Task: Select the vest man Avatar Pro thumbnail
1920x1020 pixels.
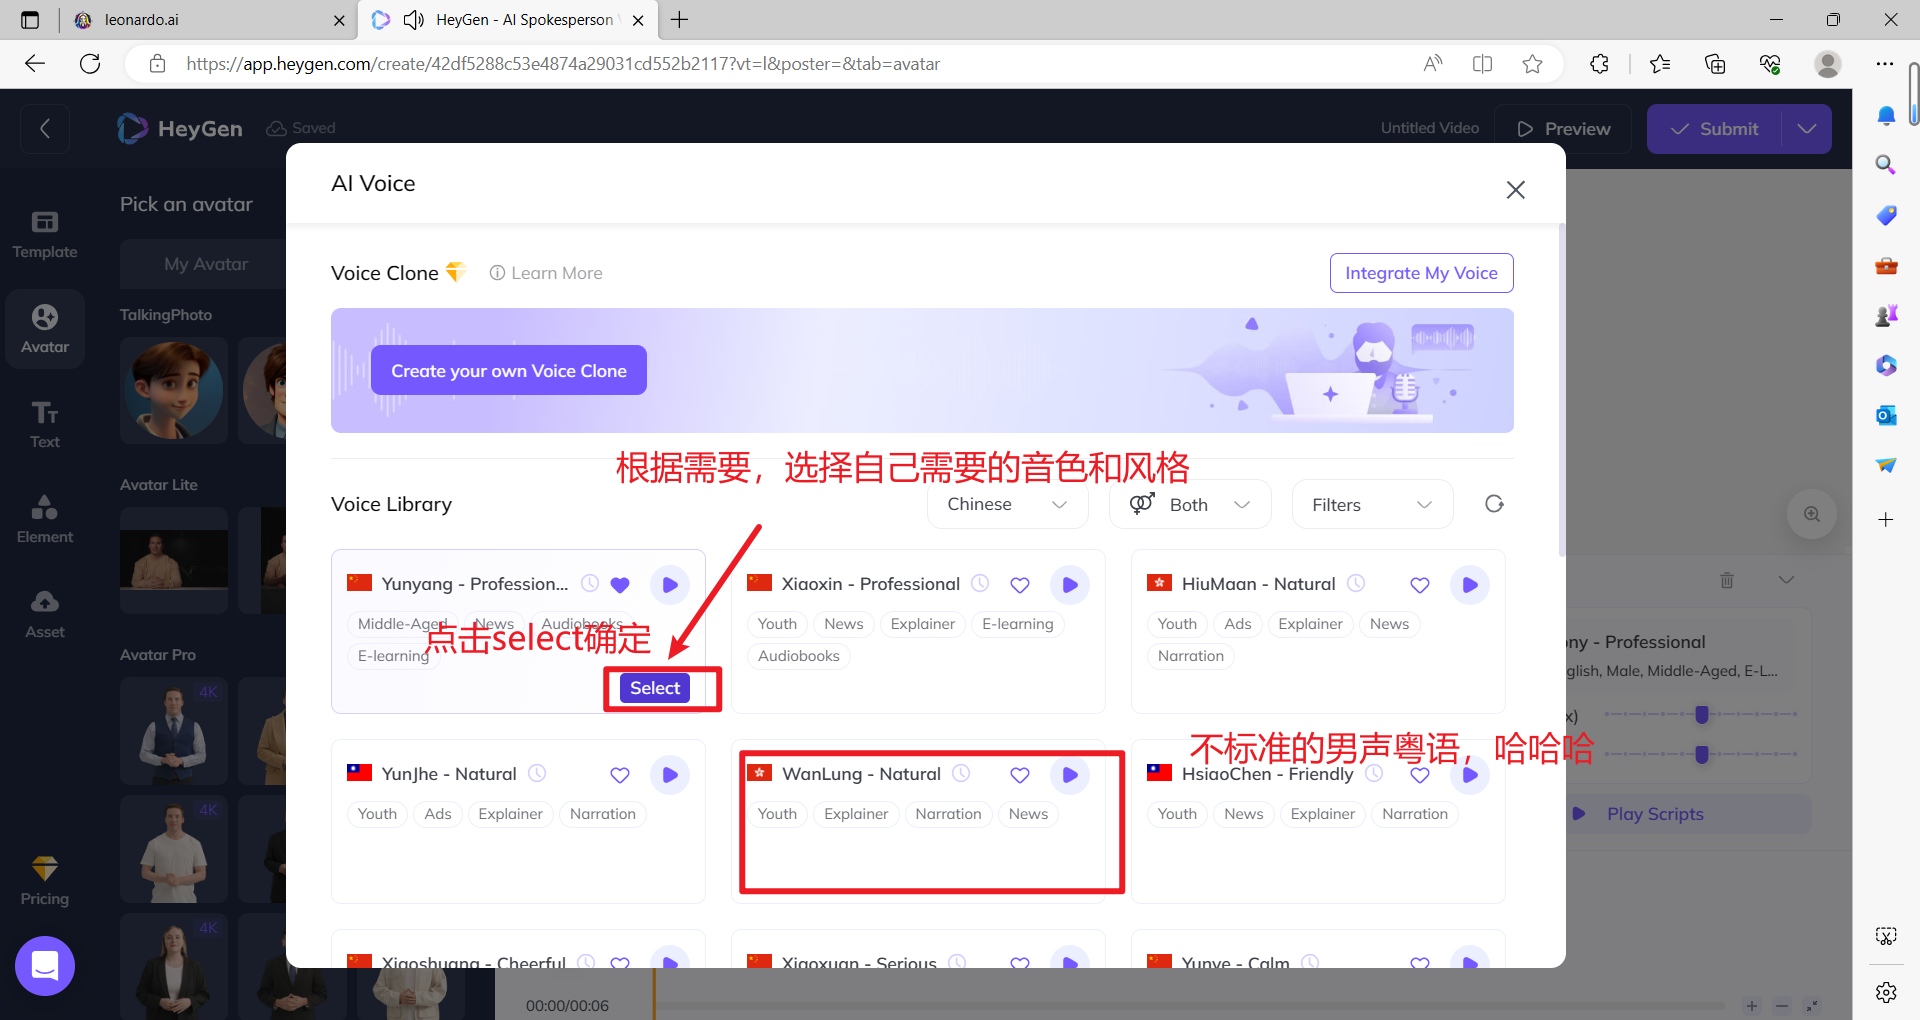Action: [x=174, y=731]
